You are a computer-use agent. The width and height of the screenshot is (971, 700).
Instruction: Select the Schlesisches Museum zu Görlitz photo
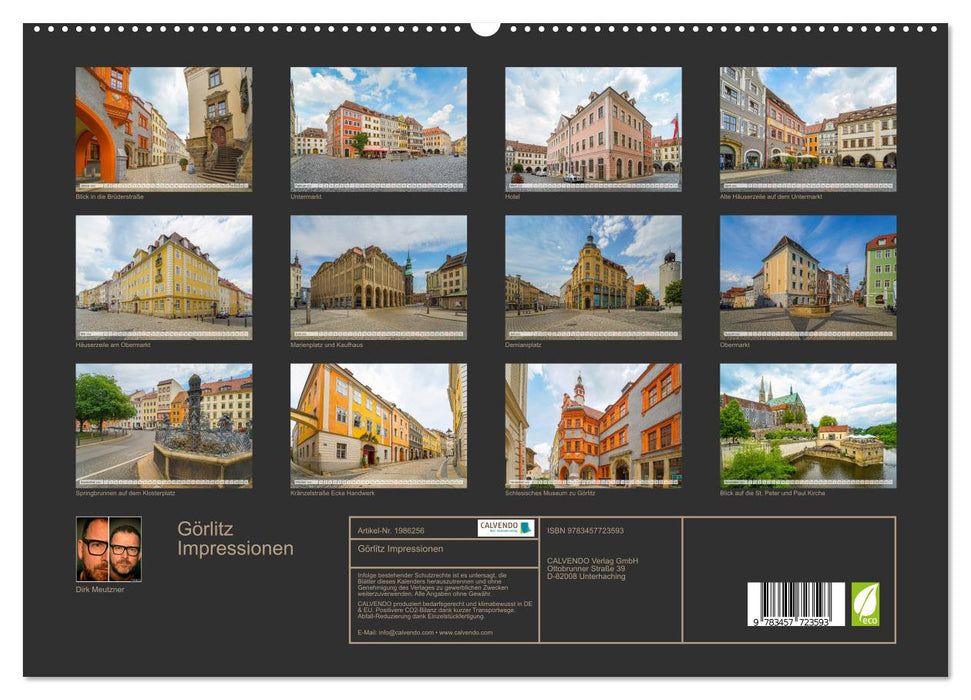tap(589, 427)
